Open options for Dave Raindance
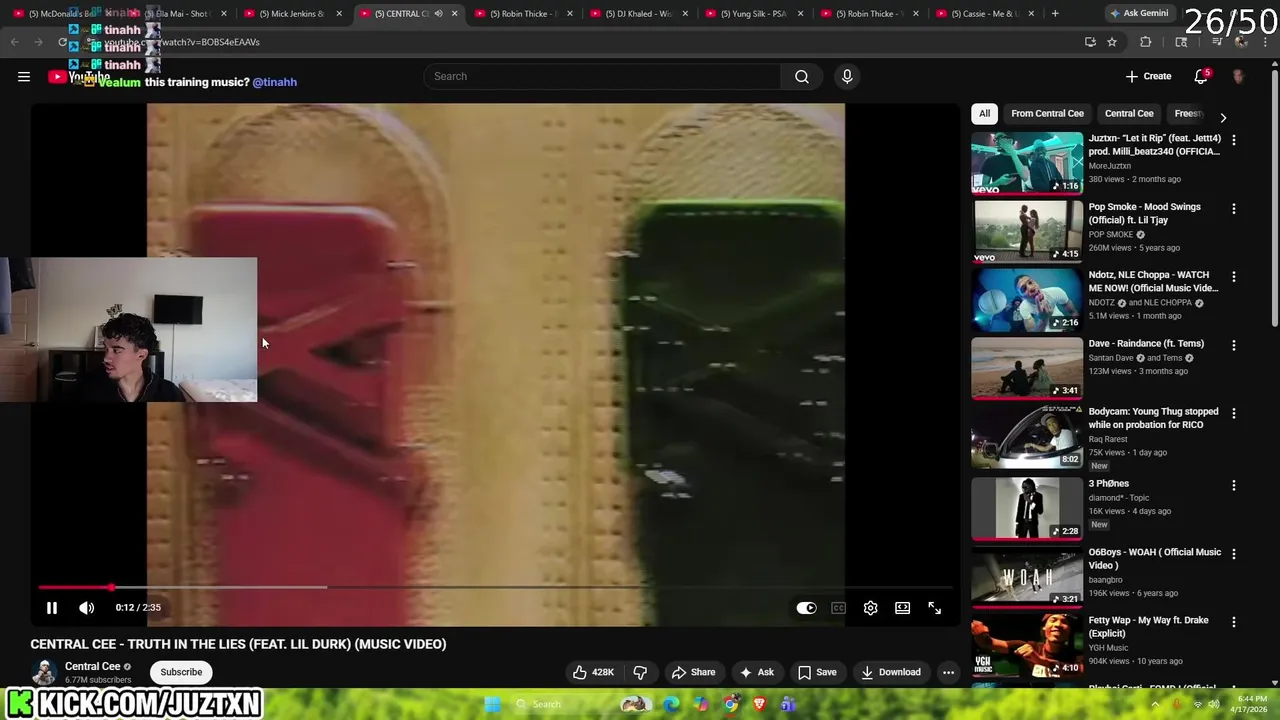This screenshot has height=720, width=1280. [1233, 346]
